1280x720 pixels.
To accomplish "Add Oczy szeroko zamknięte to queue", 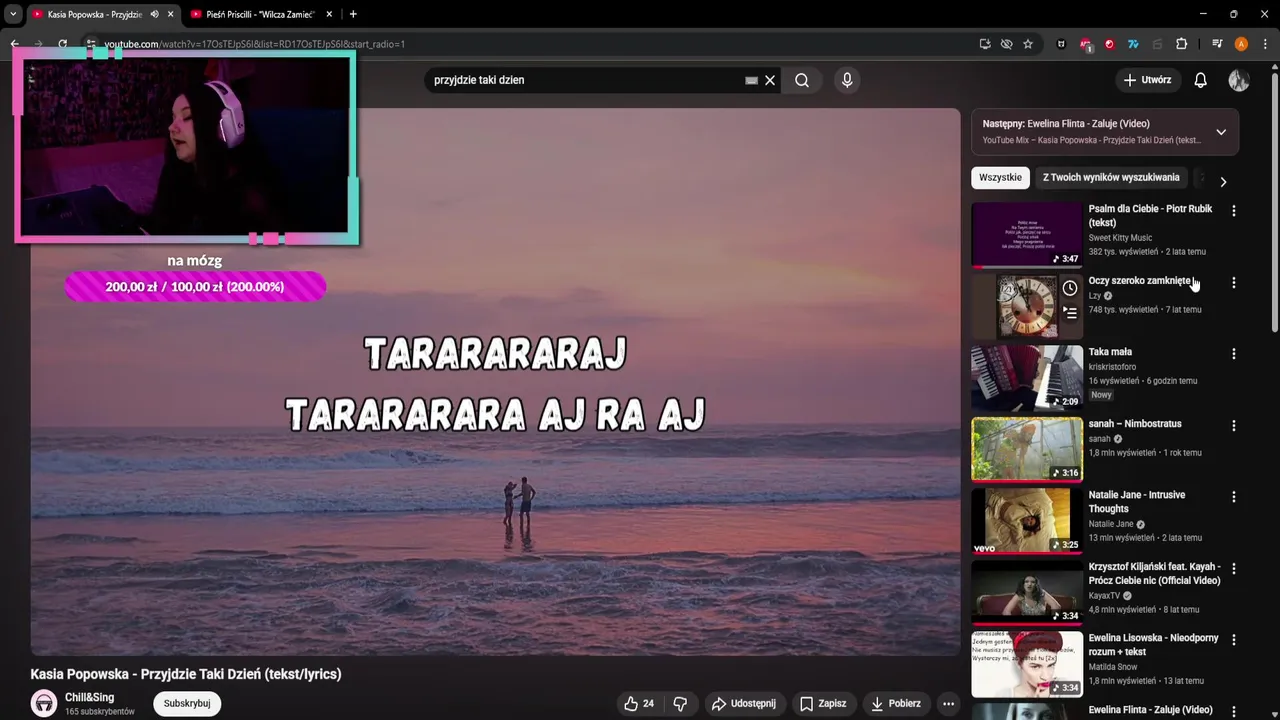I will [x=1070, y=313].
